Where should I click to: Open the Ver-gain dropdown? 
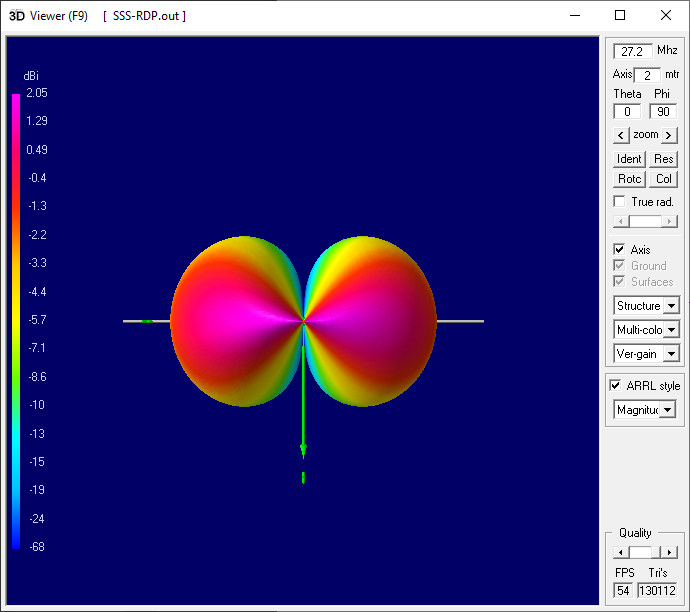click(x=671, y=354)
